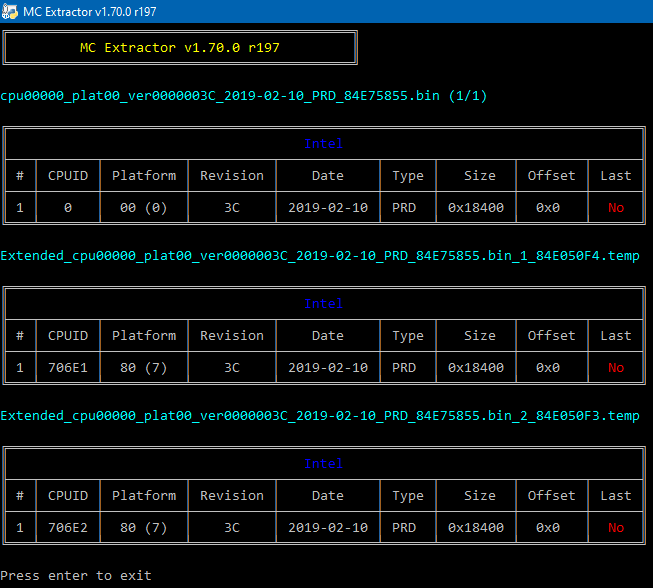Click offset '0x0' in the 706E2 row
This screenshot has width=653, height=588.
click(x=548, y=528)
